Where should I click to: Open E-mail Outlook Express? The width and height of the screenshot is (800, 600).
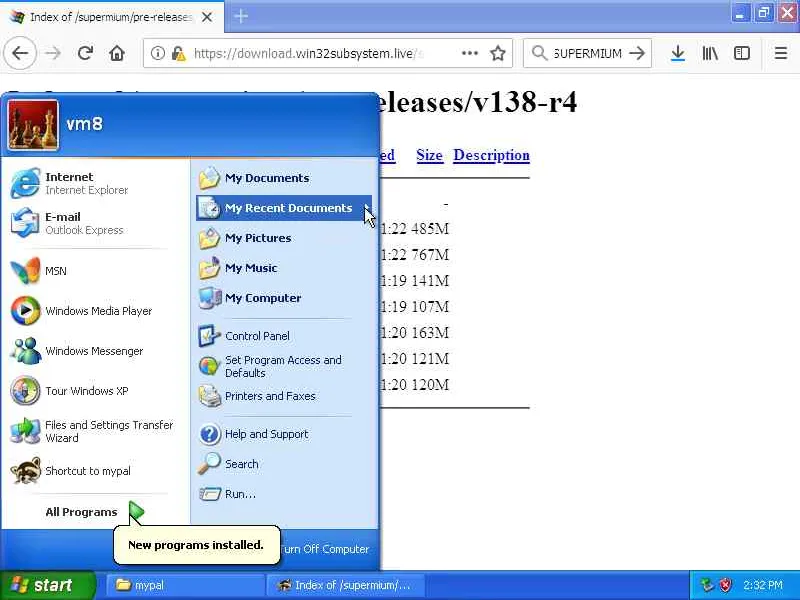pos(94,223)
